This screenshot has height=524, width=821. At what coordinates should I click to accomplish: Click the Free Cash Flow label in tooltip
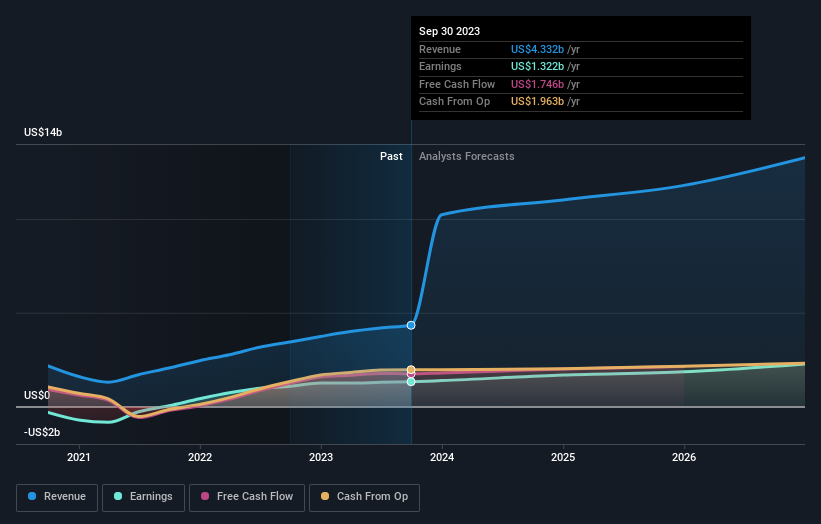457,84
